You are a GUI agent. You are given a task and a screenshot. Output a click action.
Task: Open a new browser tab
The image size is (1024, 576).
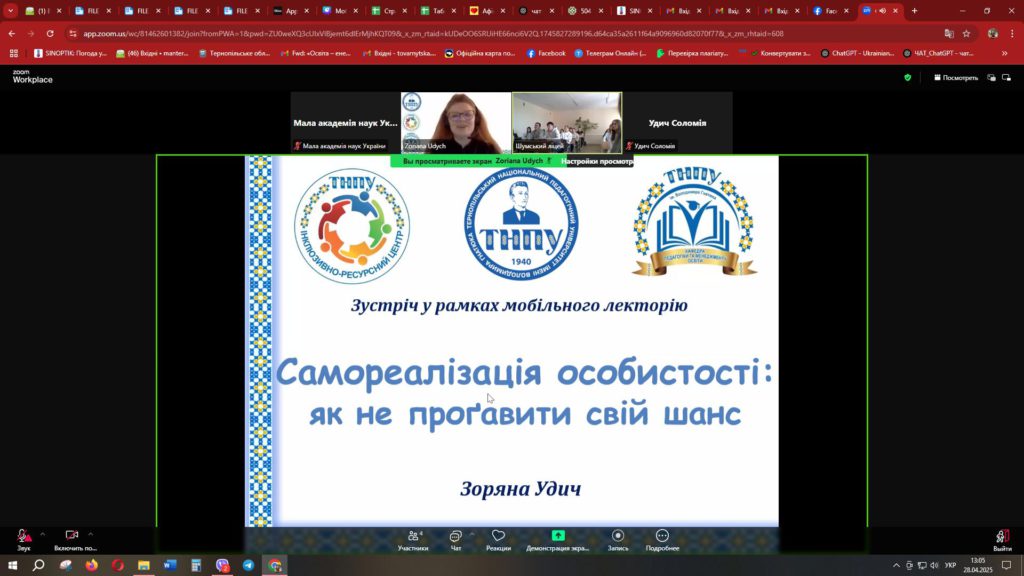[914, 10]
